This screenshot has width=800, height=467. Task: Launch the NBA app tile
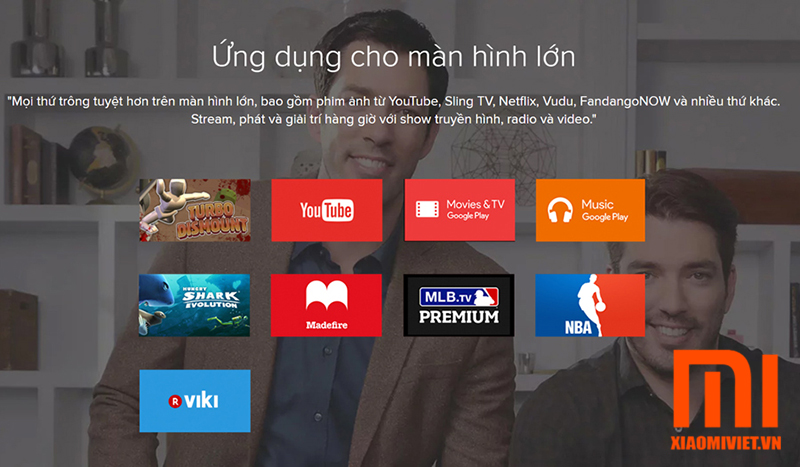pyautogui.click(x=590, y=305)
